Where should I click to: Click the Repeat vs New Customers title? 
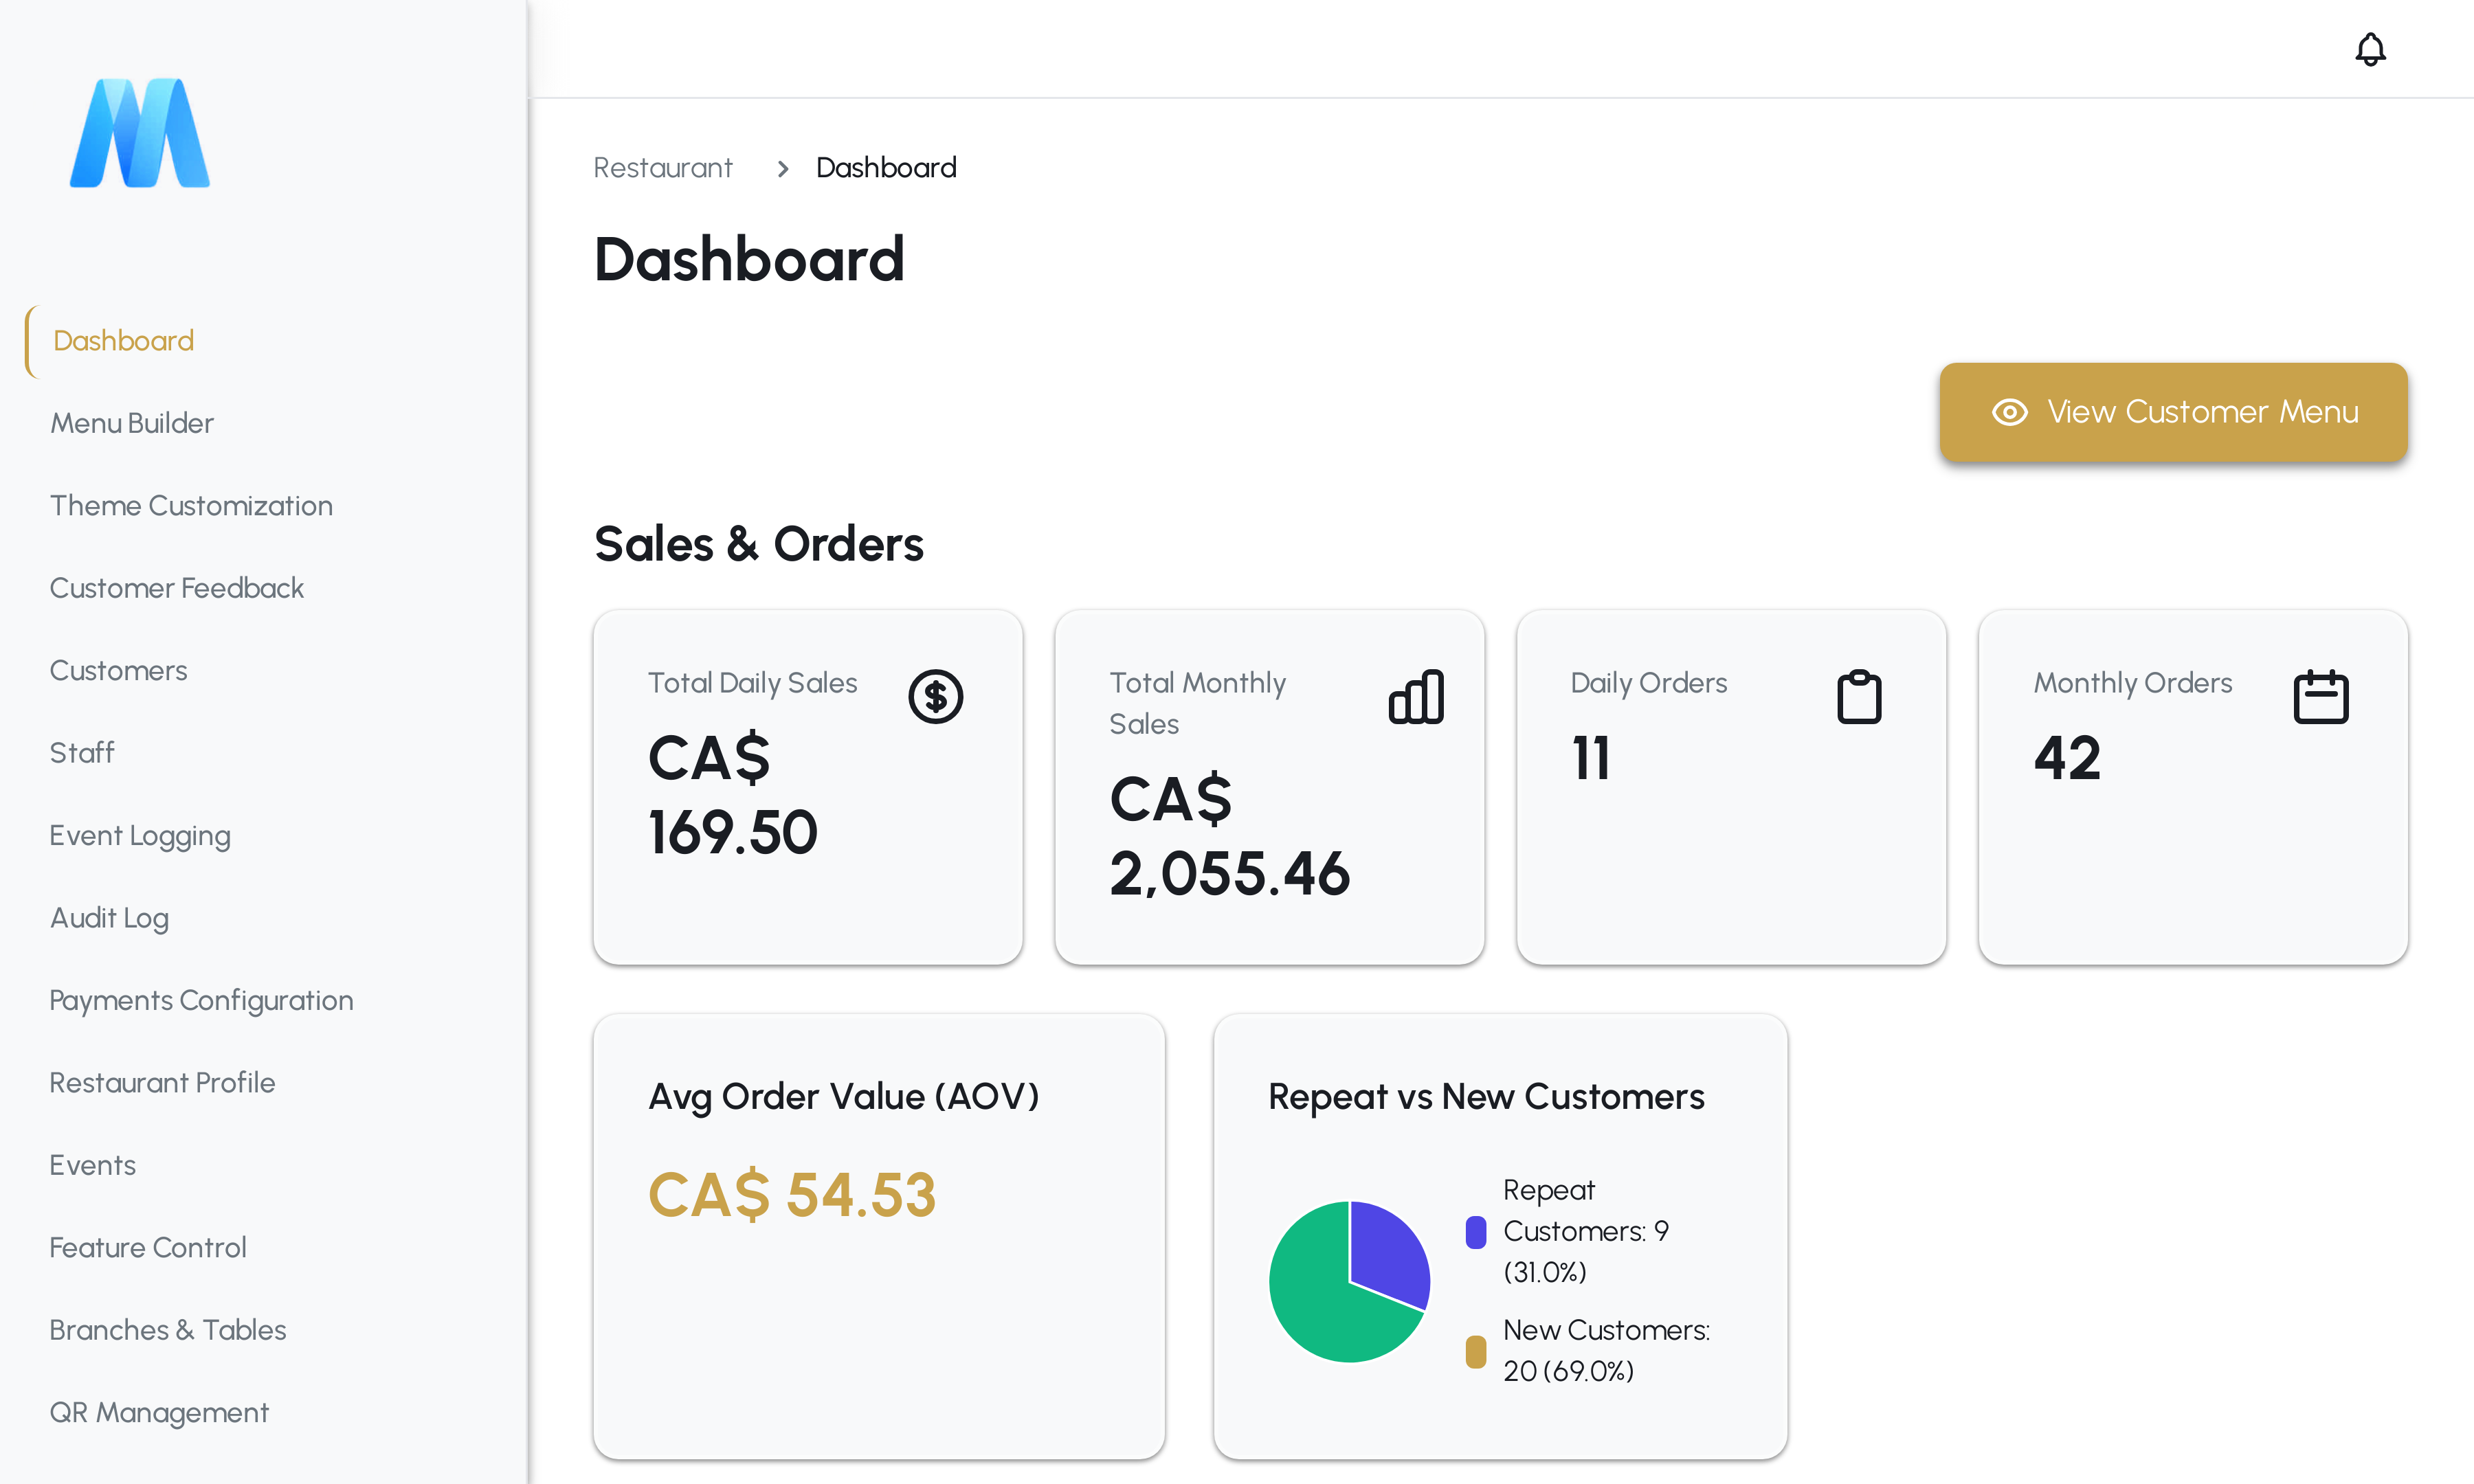[1486, 1097]
